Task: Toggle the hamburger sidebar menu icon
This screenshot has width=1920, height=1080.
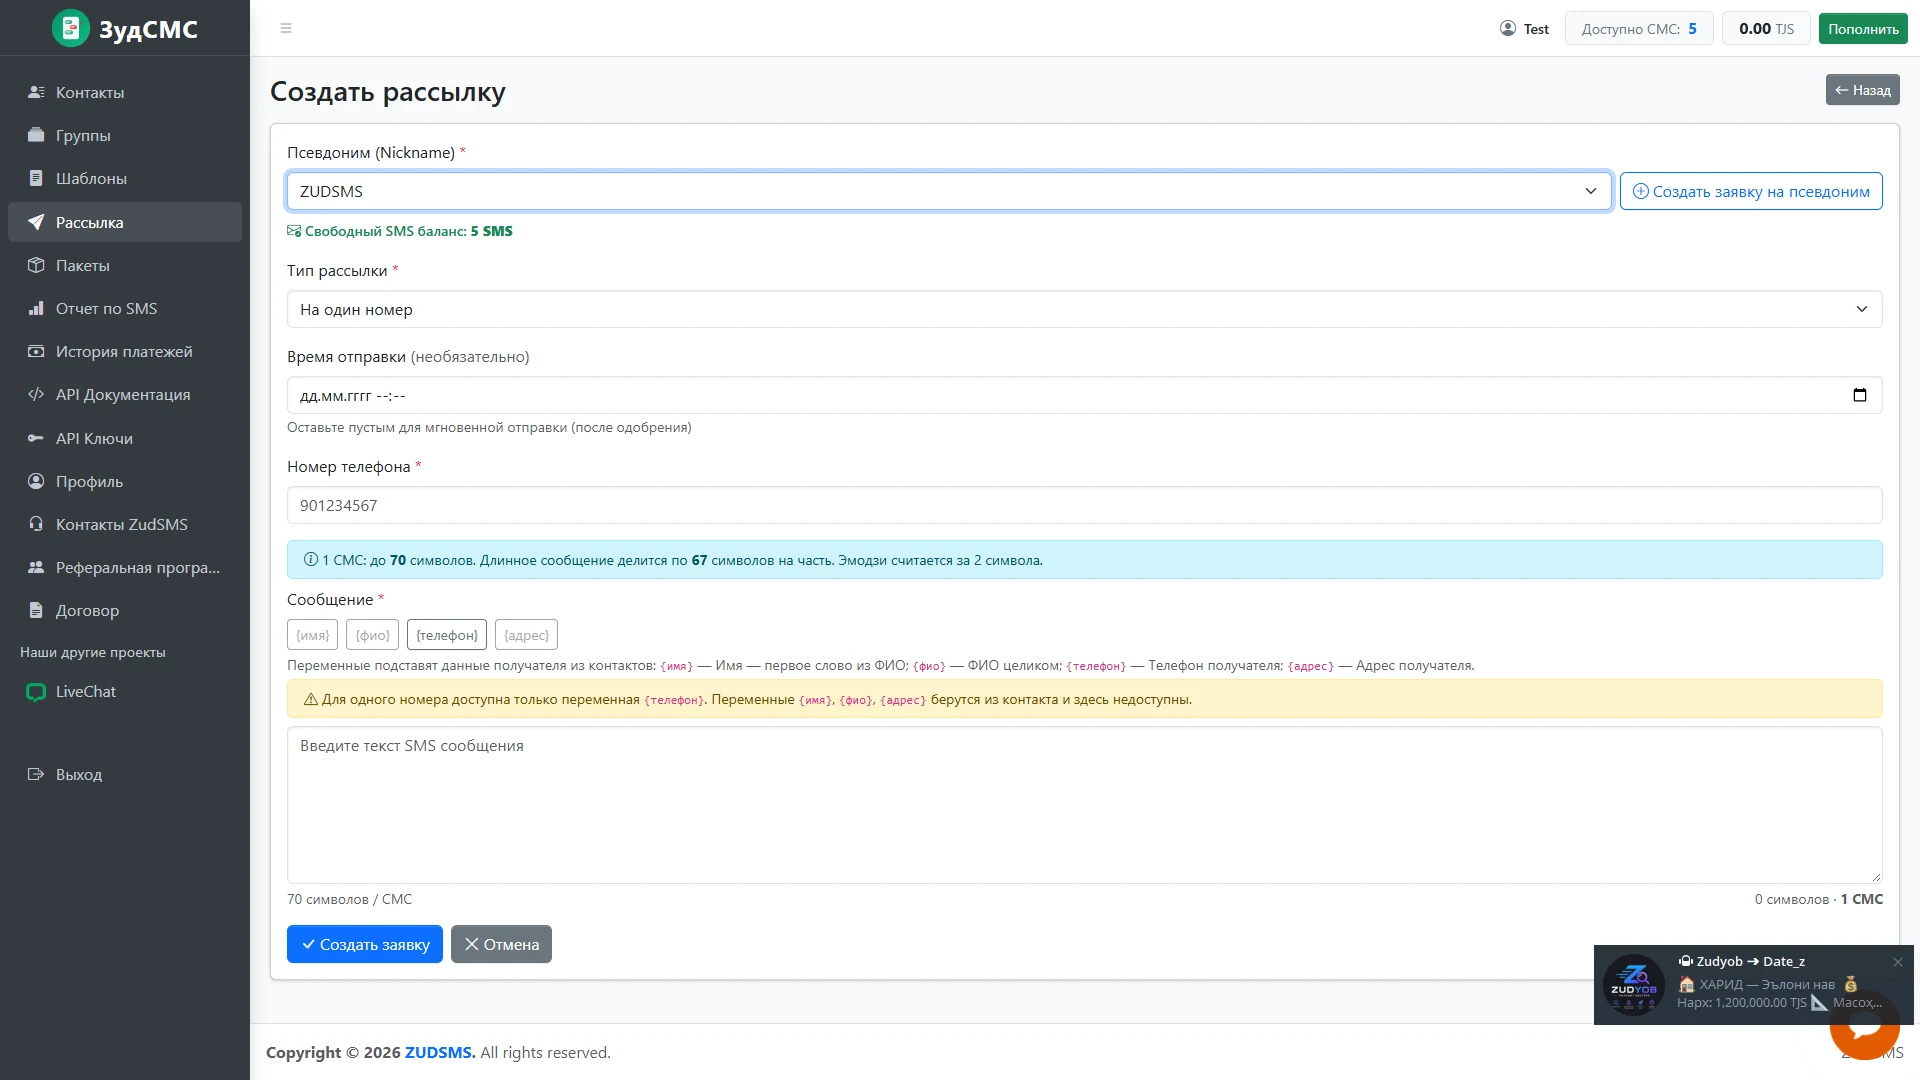Action: (x=286, y=28)
